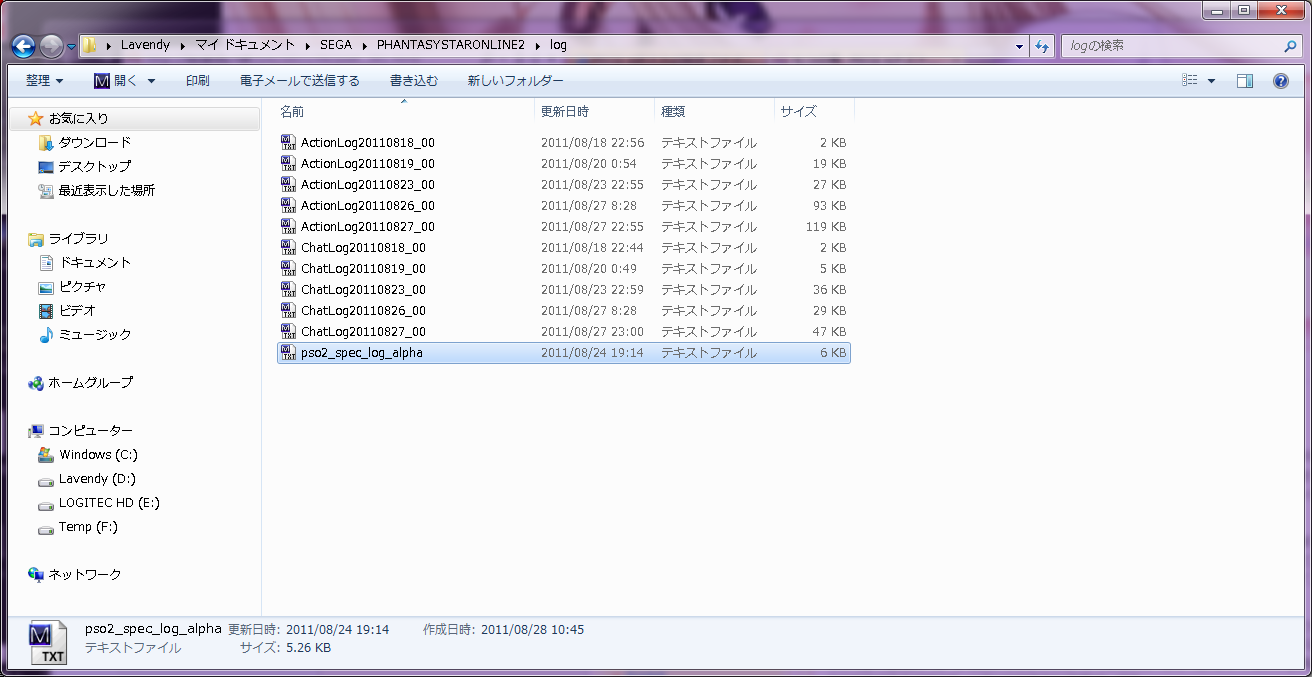Select file ChatLog20110826_00

pyautogui.click(x=564, y=310)
